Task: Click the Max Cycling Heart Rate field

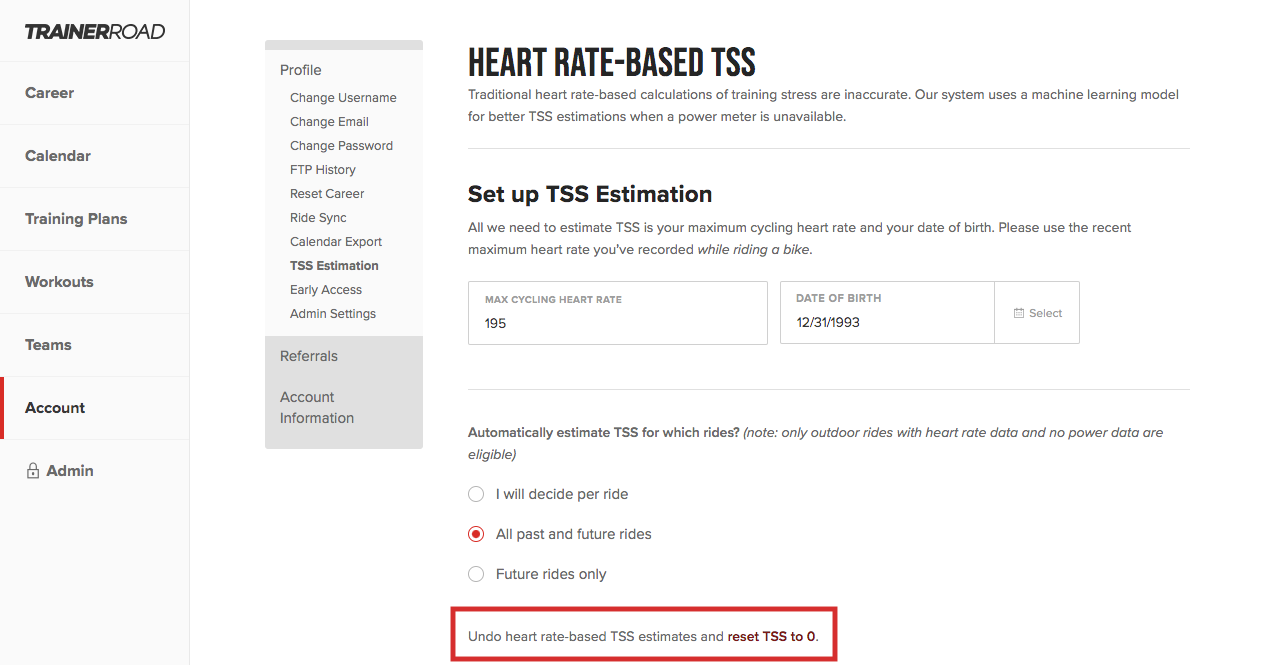Action: (x=618, y=313)
